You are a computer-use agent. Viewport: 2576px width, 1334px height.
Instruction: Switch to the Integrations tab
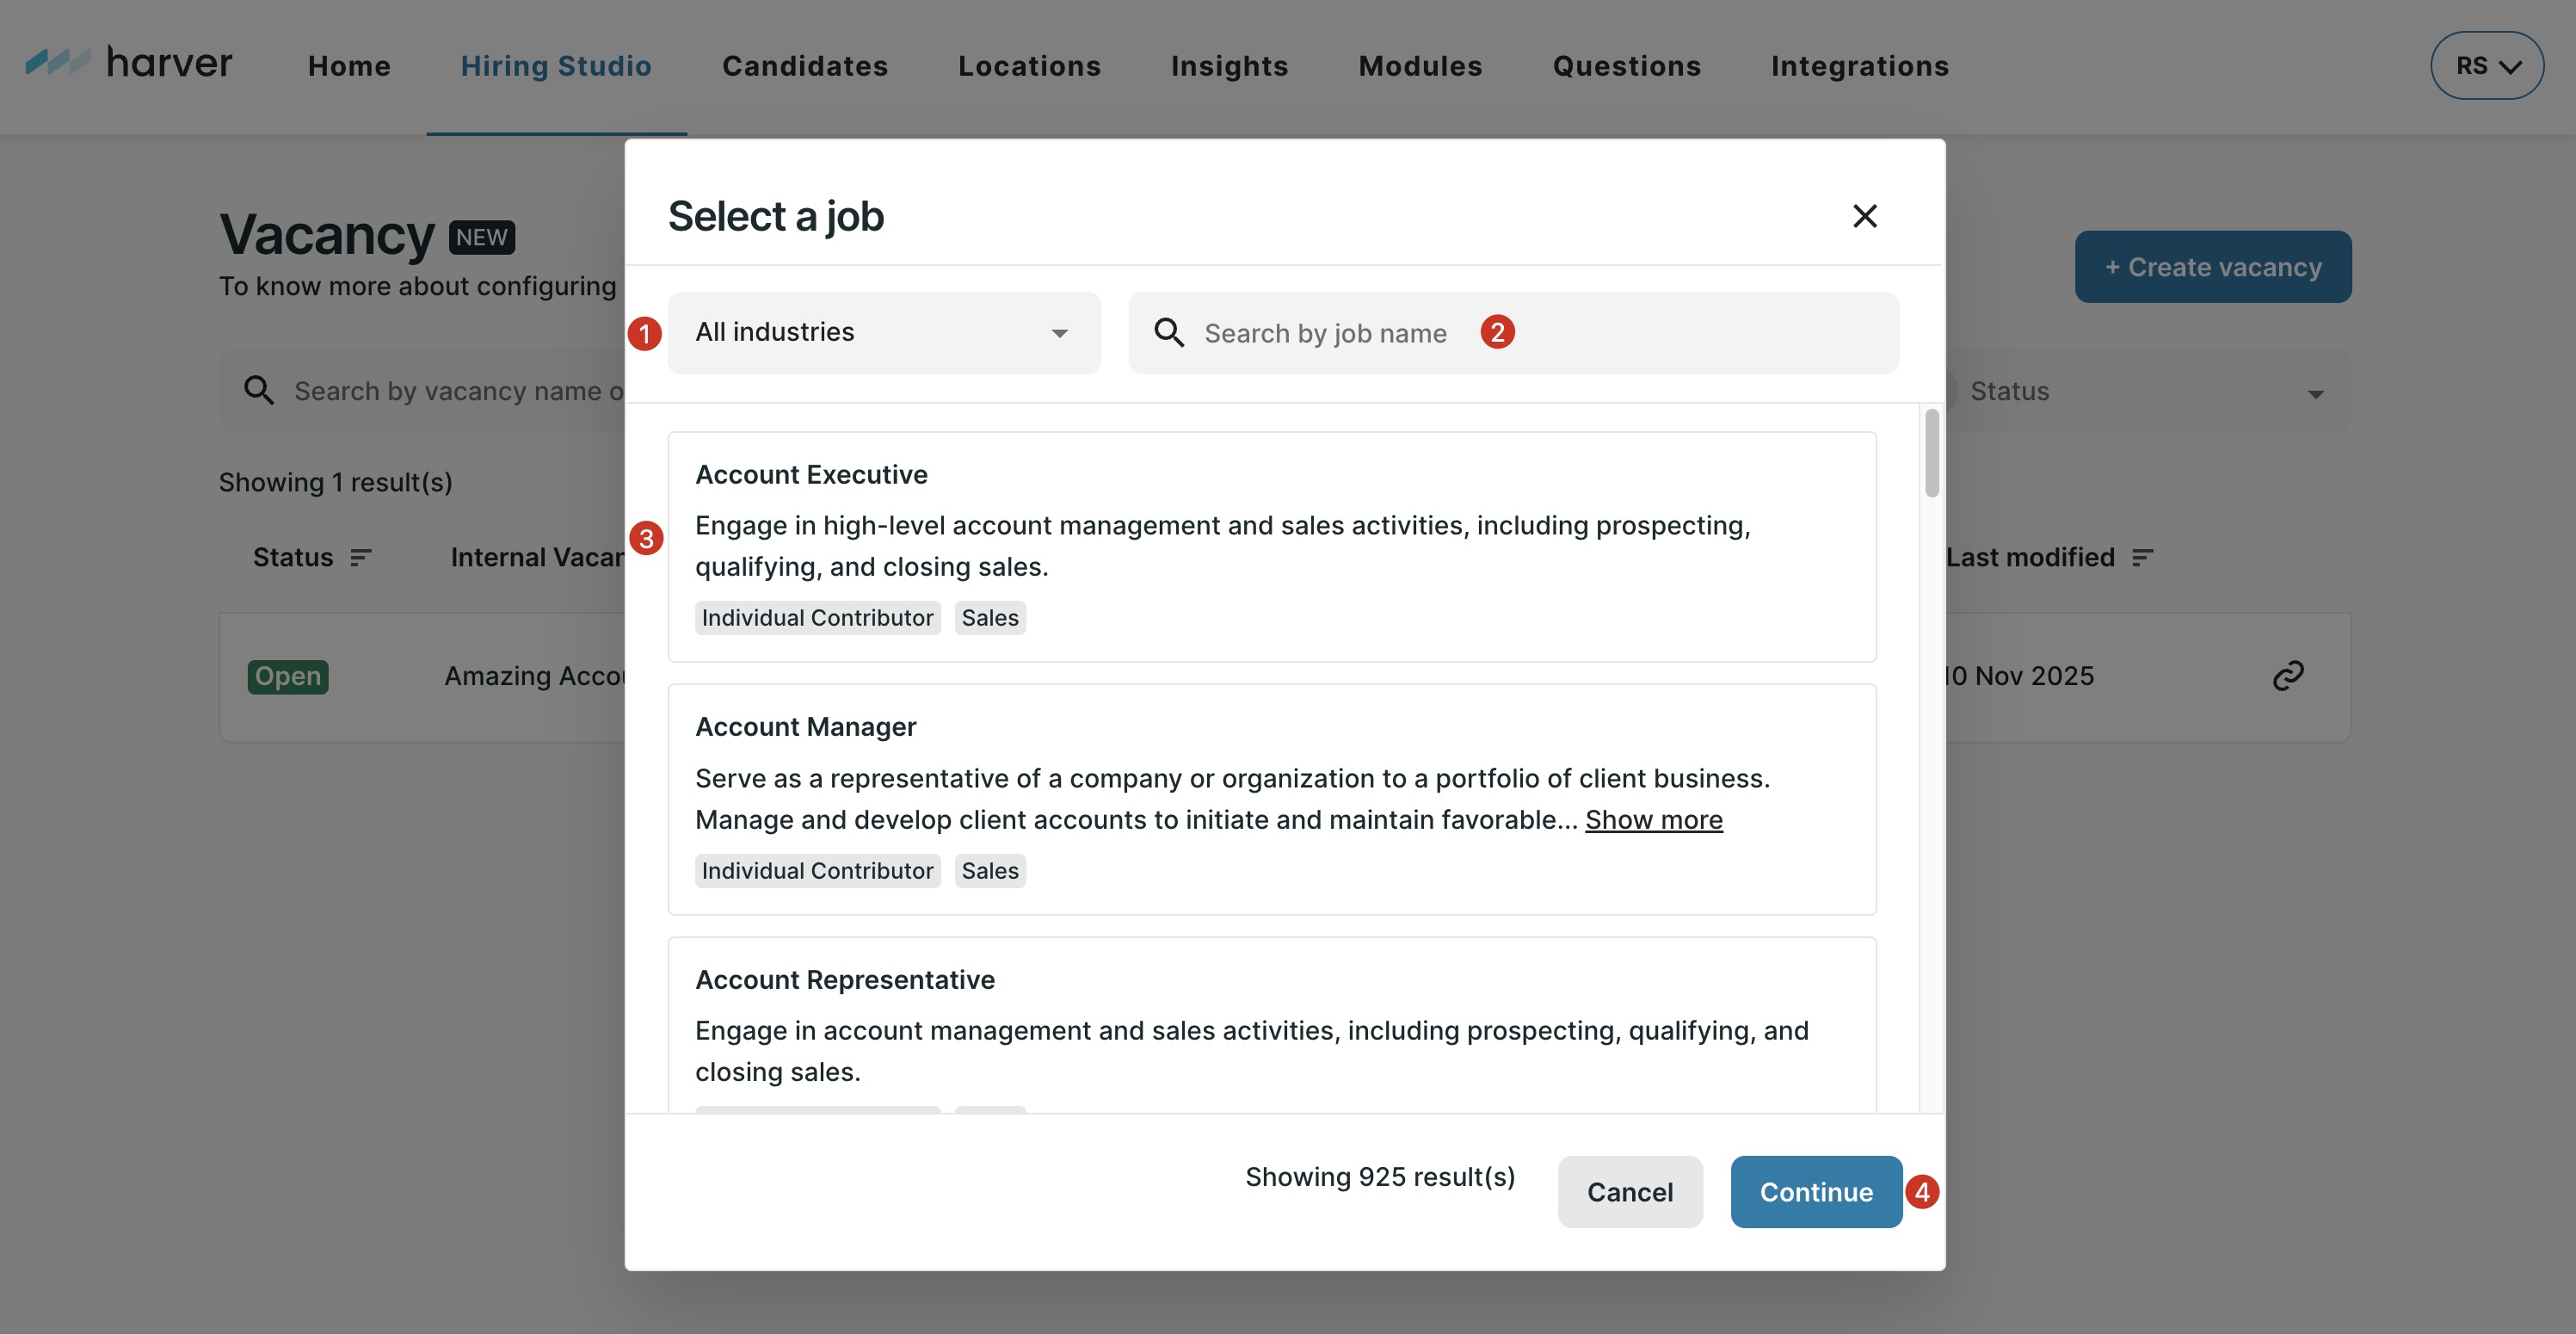click(x=1859, y=66)
